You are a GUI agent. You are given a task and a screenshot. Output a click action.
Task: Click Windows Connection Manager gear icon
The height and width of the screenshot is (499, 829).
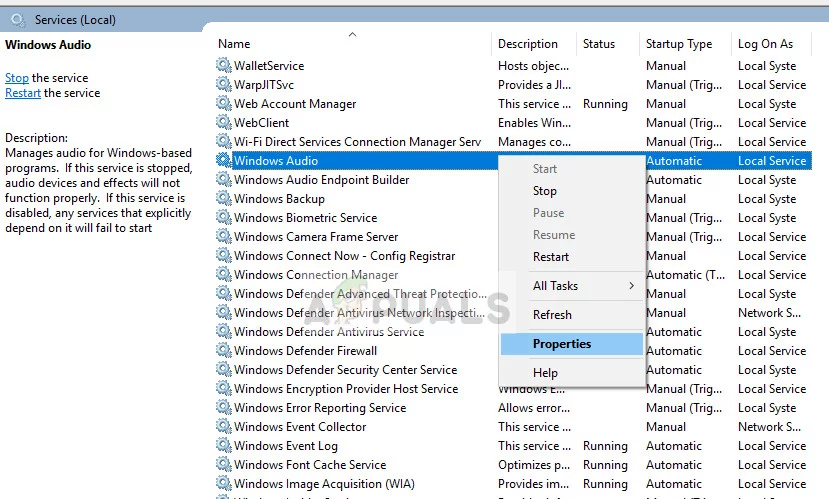pos(224,274)
